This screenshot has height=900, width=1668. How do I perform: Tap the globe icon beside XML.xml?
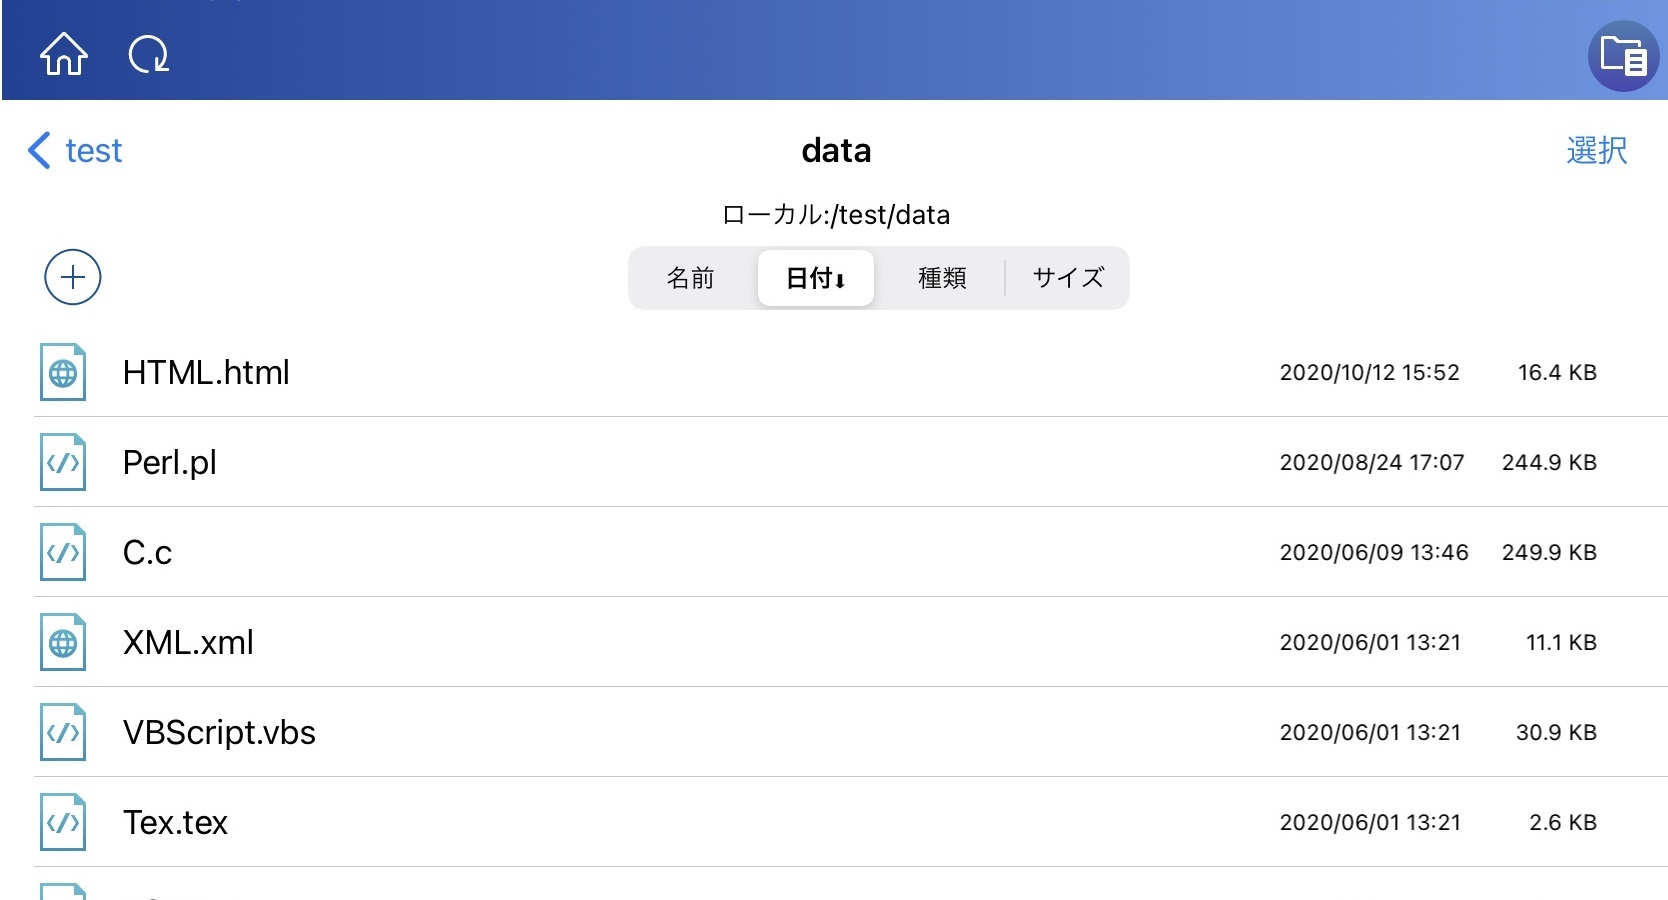coord(62,642)
